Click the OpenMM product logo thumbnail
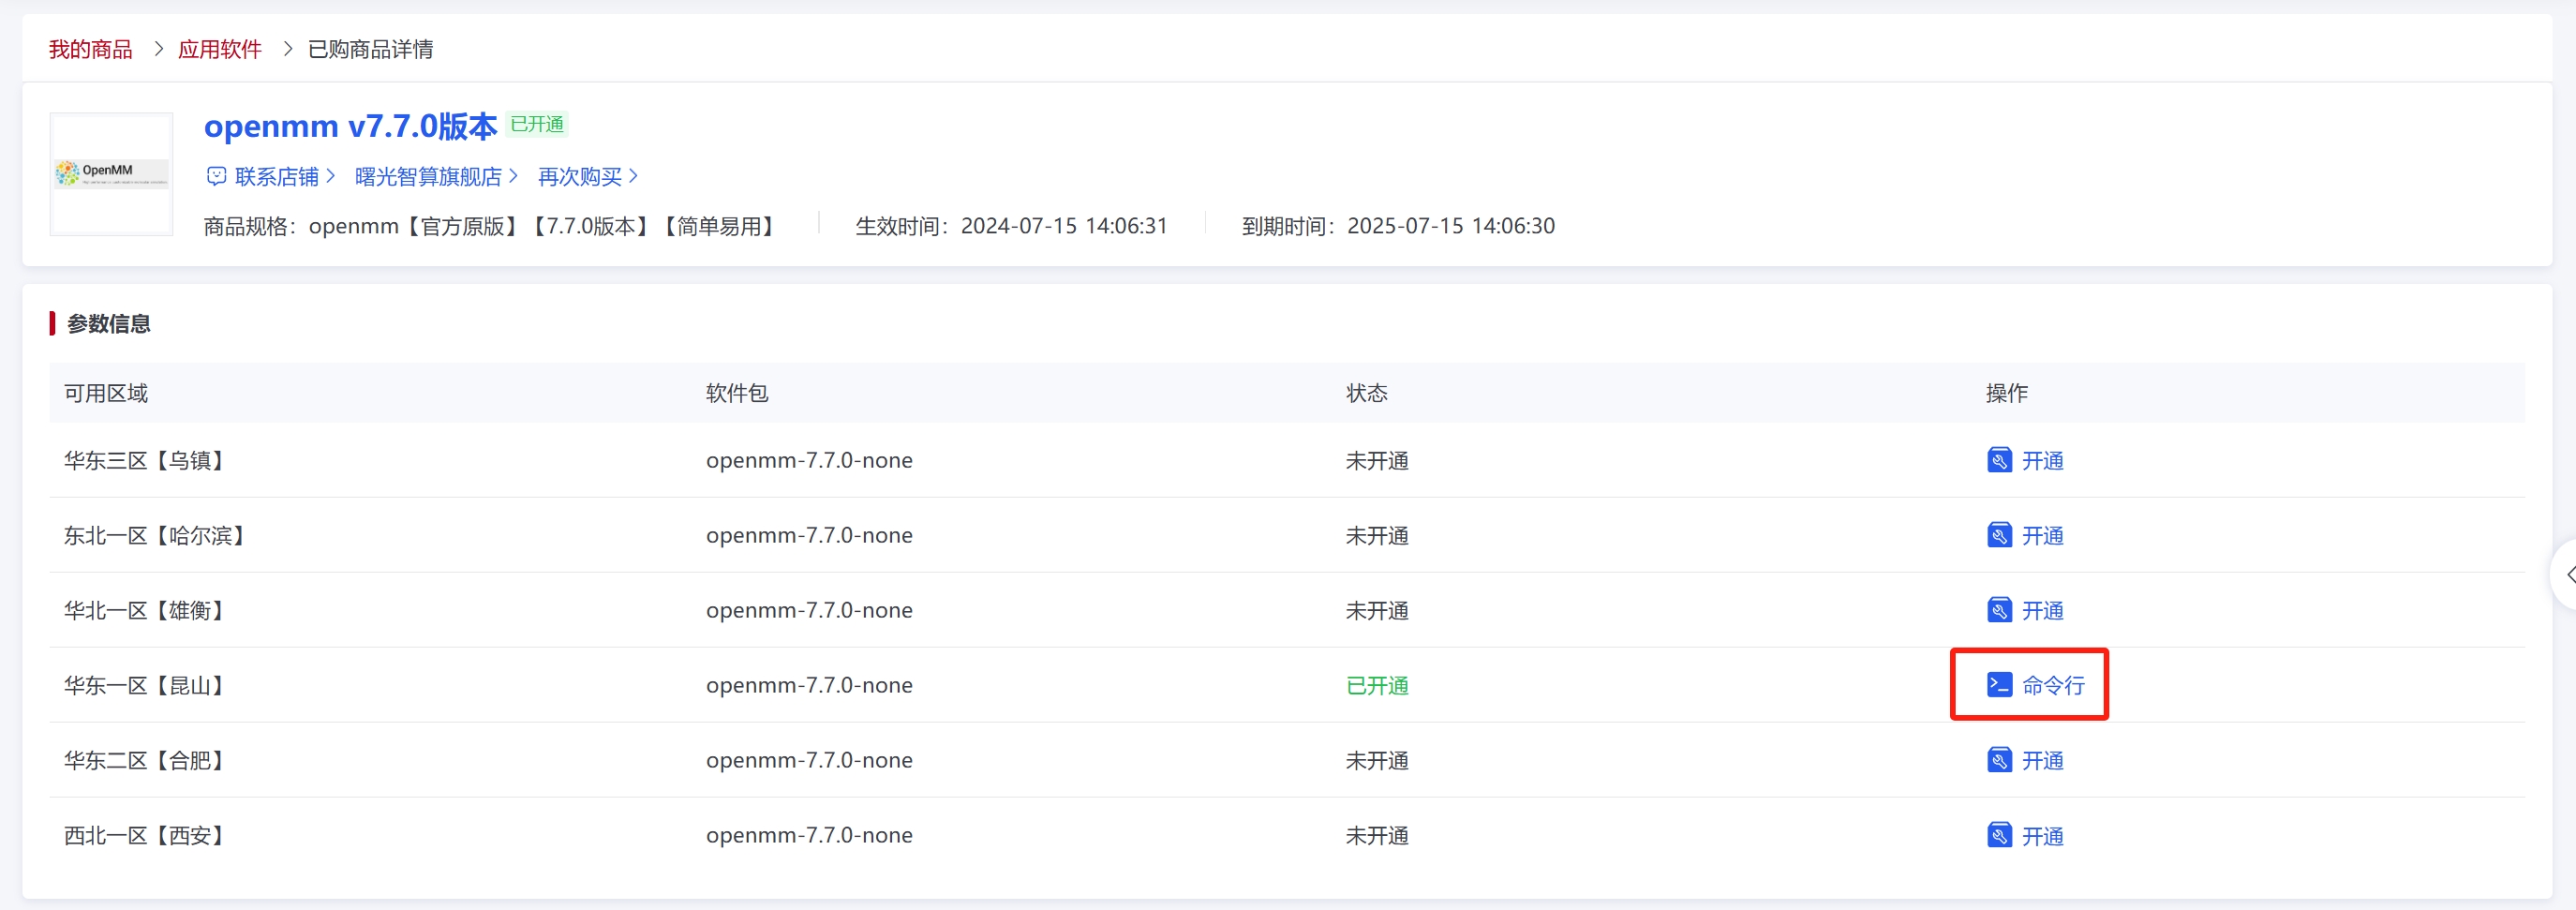Image resolution: width=2576 pixels, height=910 pixels. [x=111, y=174]
